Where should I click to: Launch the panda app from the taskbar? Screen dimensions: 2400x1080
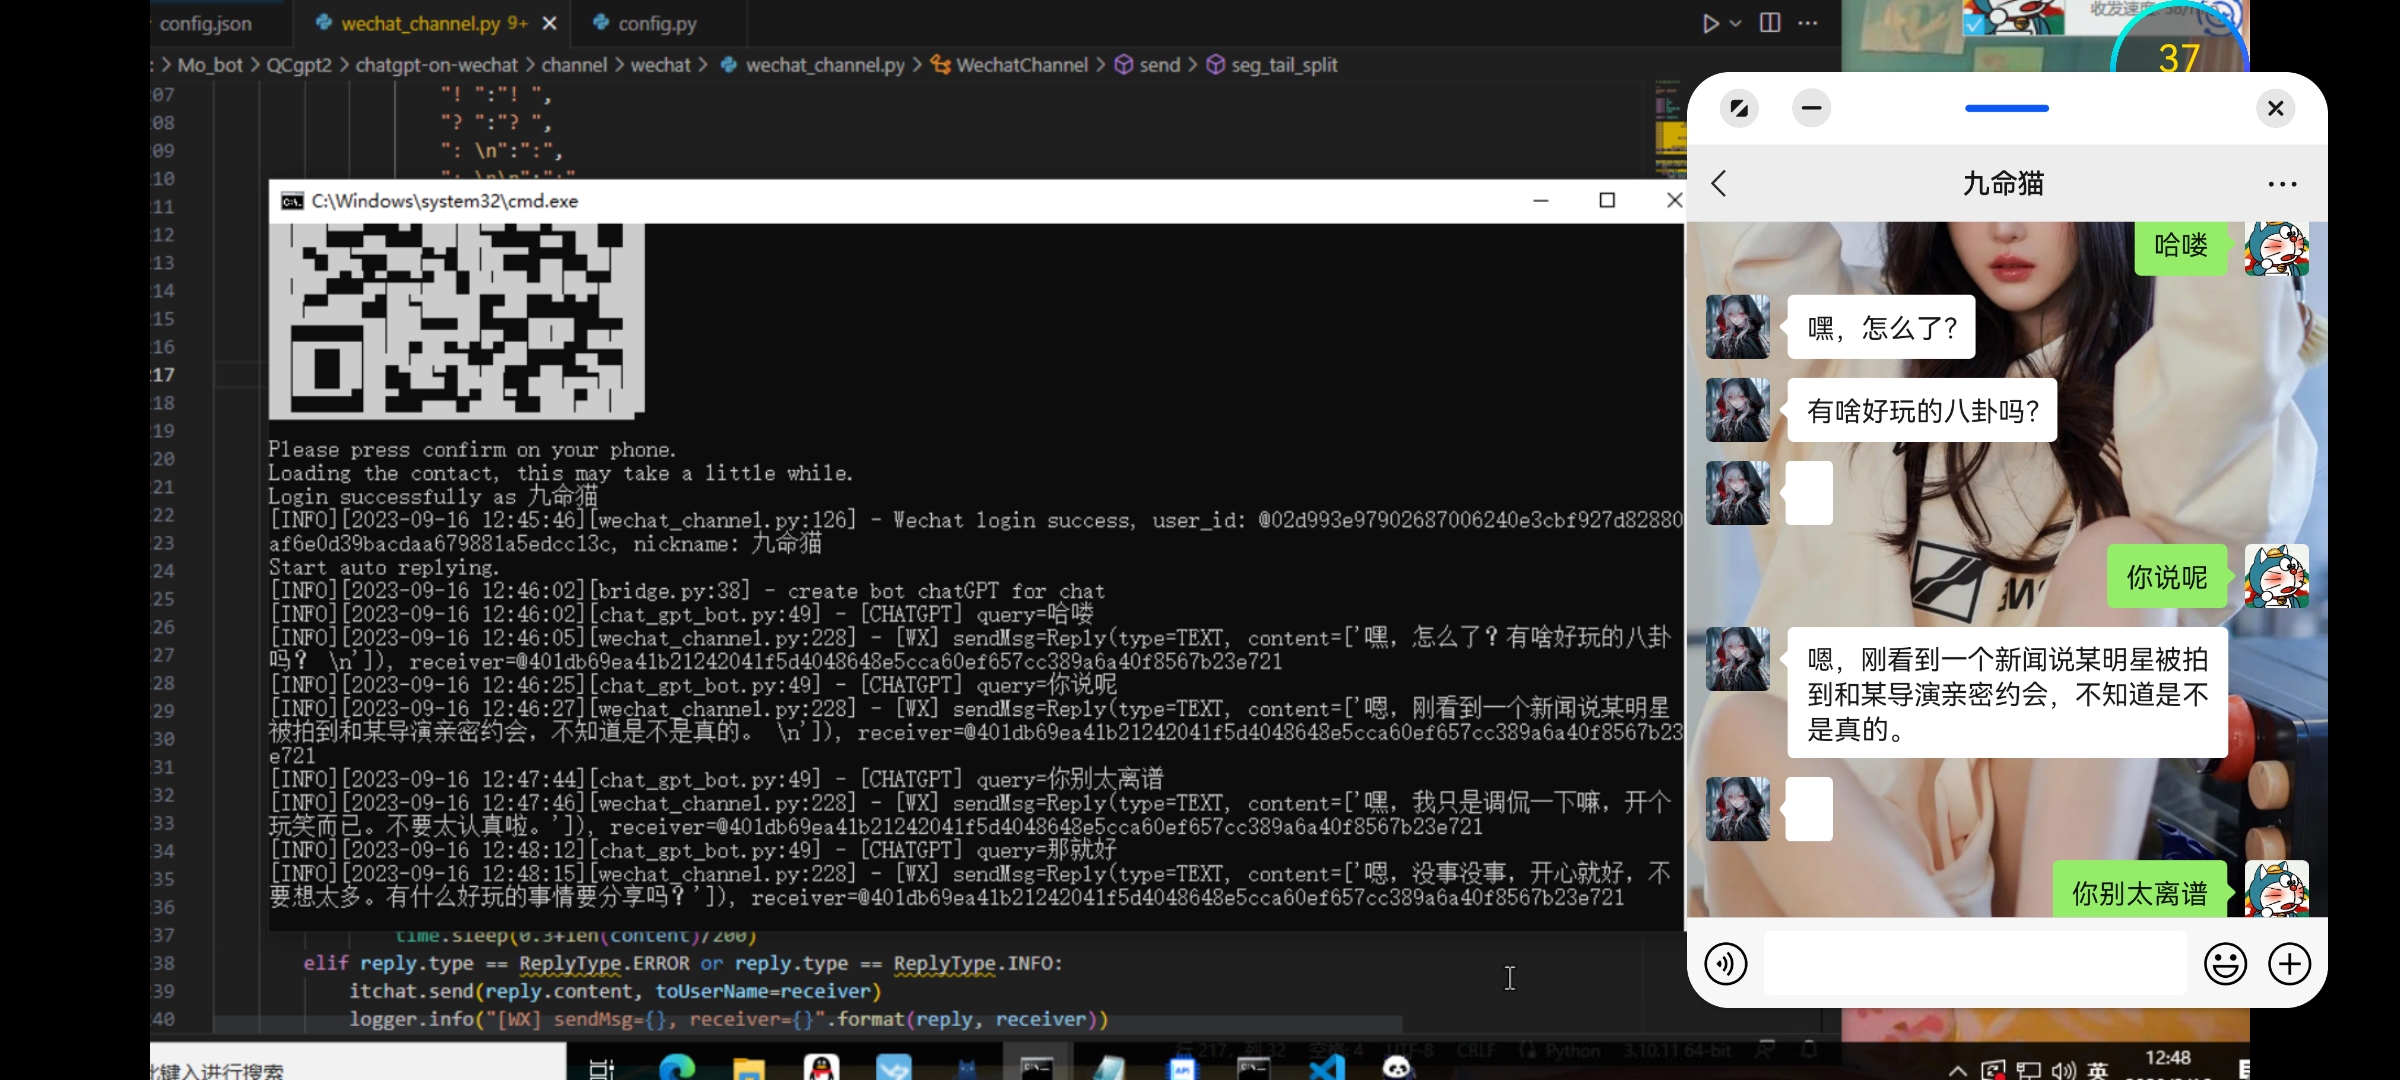(1397, 1066)
